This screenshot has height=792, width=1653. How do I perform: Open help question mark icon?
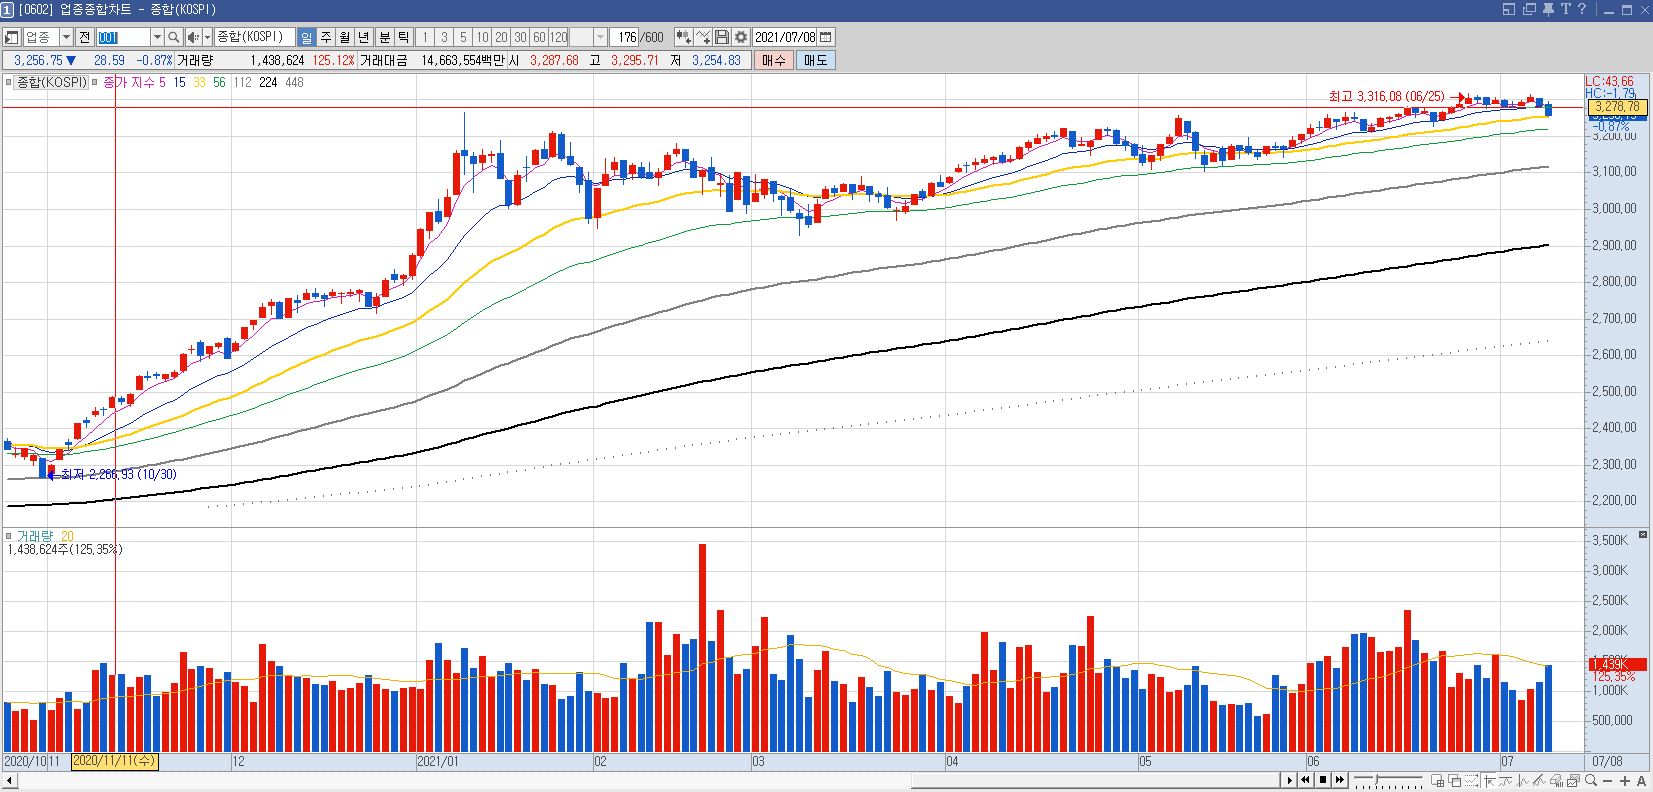tap(1582, 9)
